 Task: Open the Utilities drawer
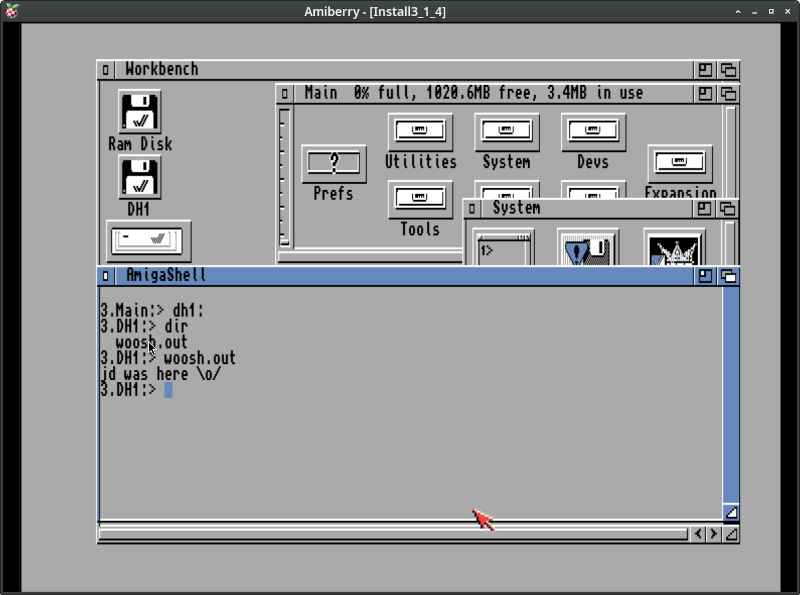(420, 132)
